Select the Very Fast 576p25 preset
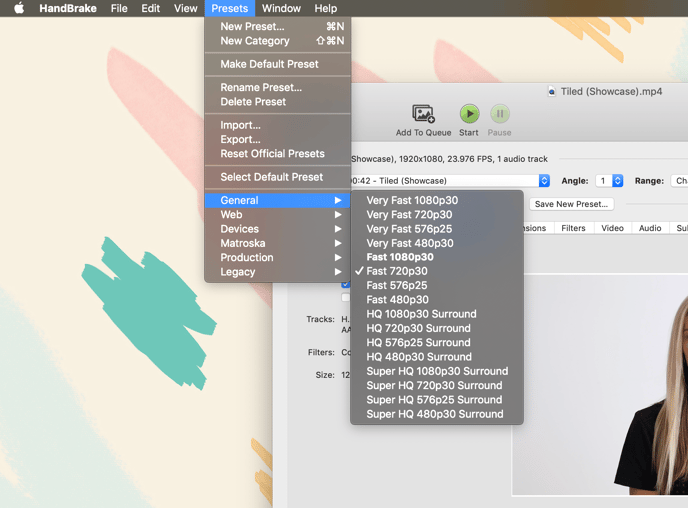 point(437,229)
